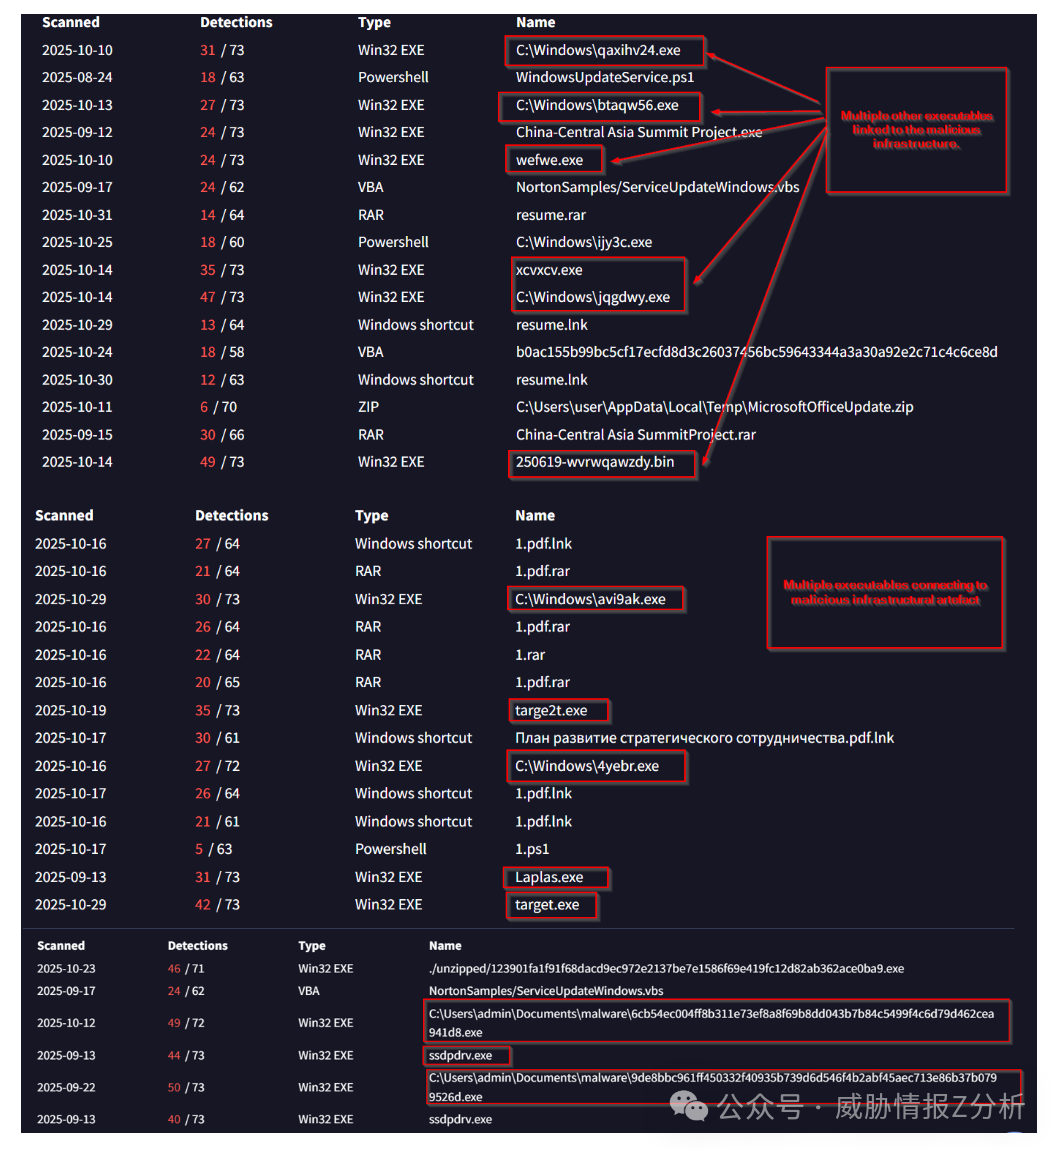This screenshot has height=1149, width=1059.
Task: Select the Laplas.exe file name
Action: [549, 878]
